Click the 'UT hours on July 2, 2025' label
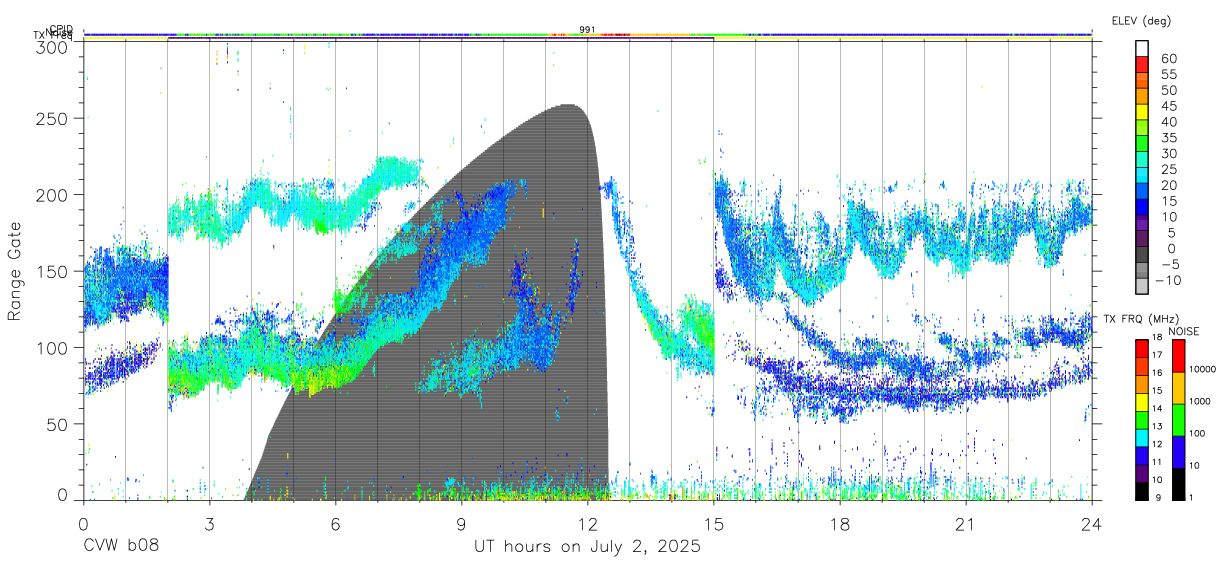Image resolution: width=1228 pixels, height=567 pixels. 587,547
